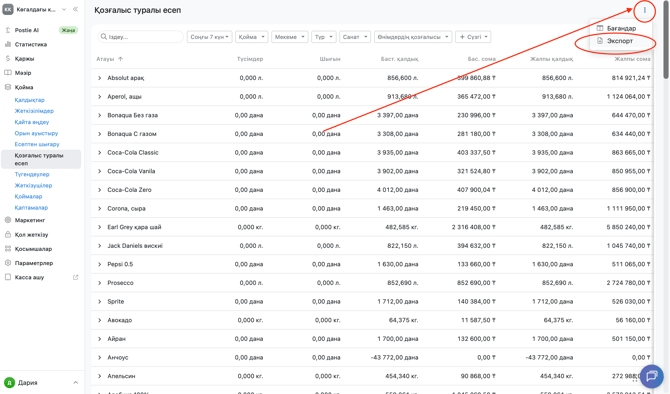Click the Corona, сыра product name
This screenshot has width=670, height=394.
tap(126, 209)
